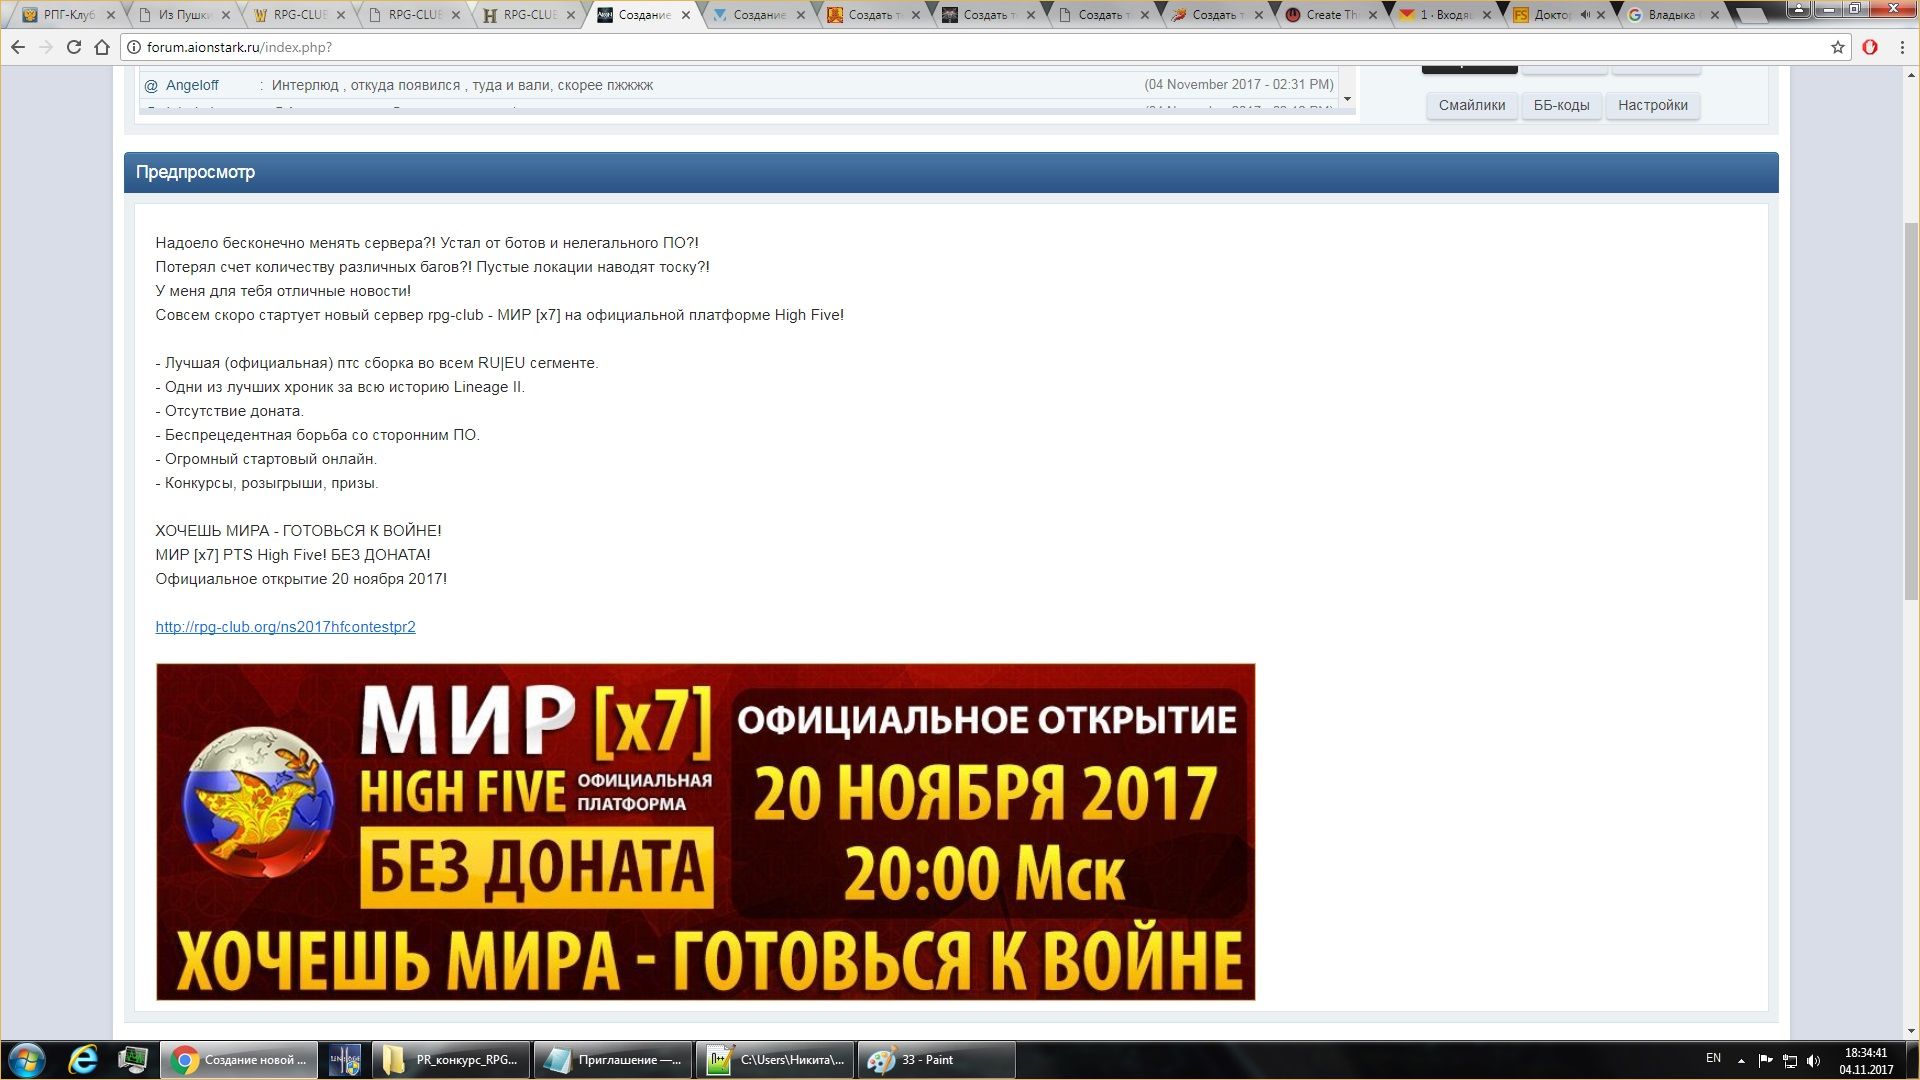
Task: Open rpg-club.org contest link
Action: pos(285,627)
